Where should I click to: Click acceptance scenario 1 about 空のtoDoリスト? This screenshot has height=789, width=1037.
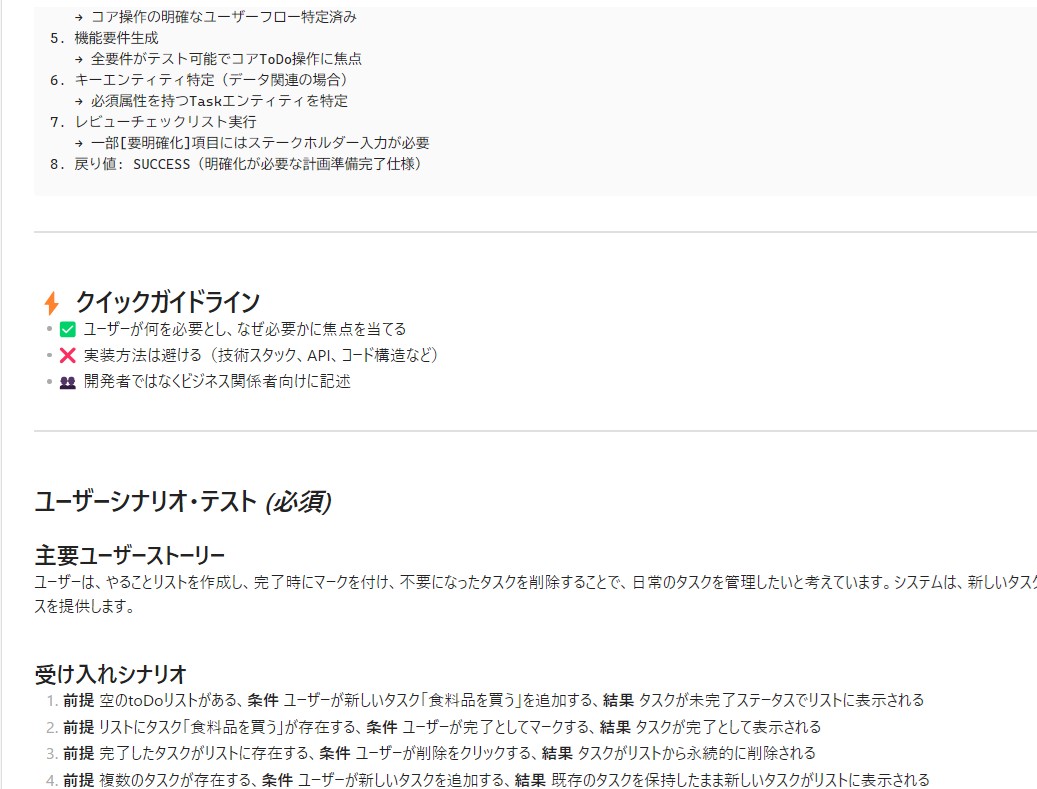coord(493,700)
